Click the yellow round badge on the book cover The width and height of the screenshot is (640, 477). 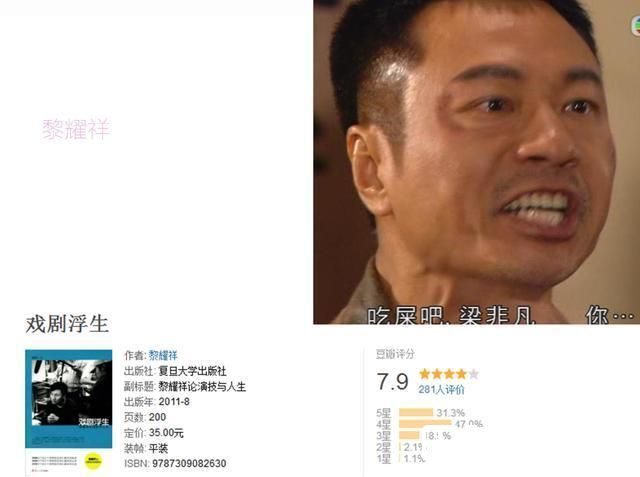click(93, 461)
